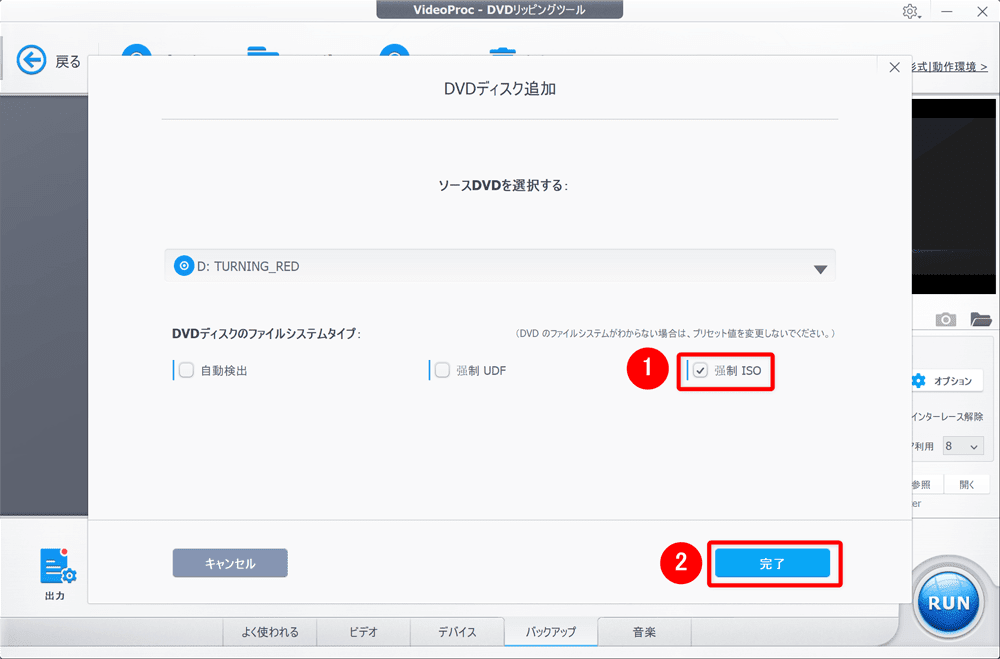1000x659 pixels.
Task: Uncheck the 强制 ISO checkbox
Action: coord(701,370)
